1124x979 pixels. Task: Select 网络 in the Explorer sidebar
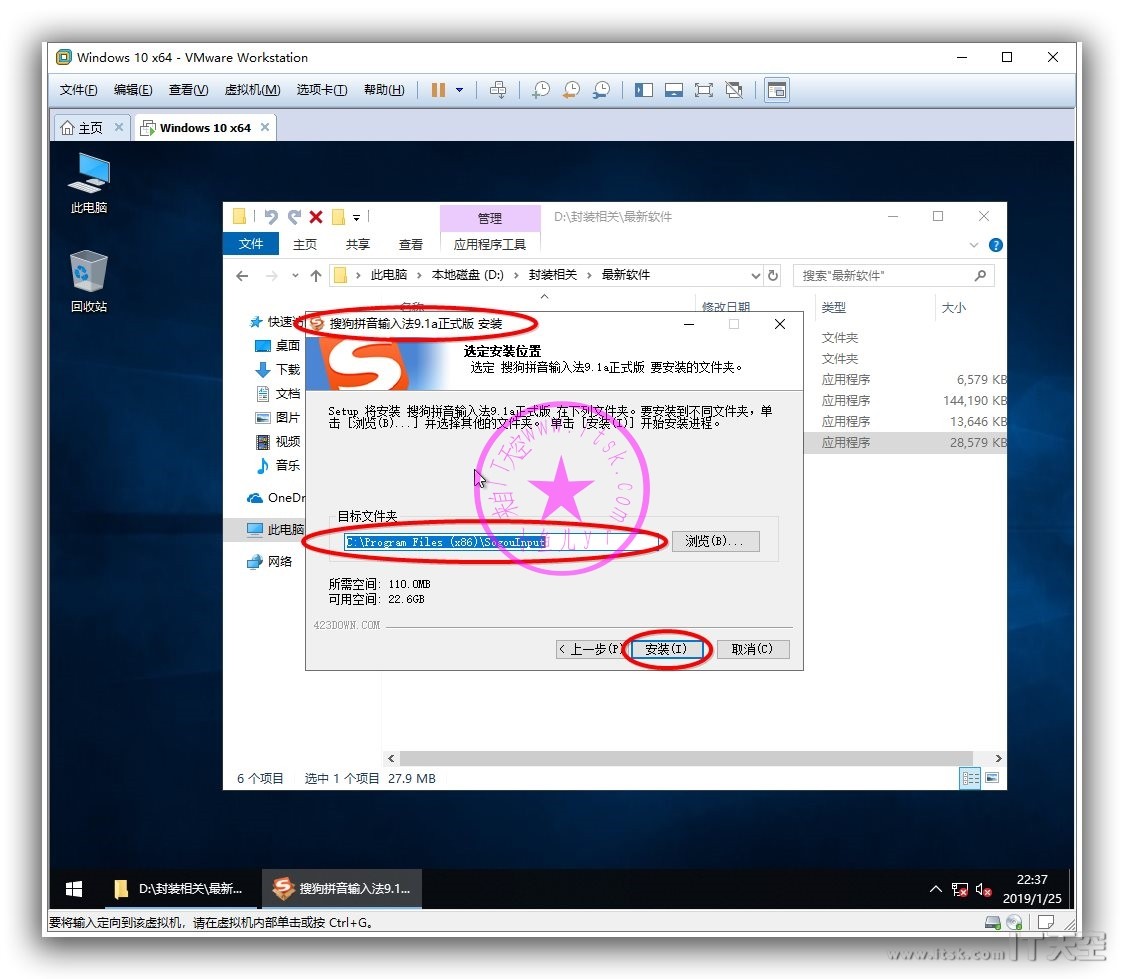(271, 561)
